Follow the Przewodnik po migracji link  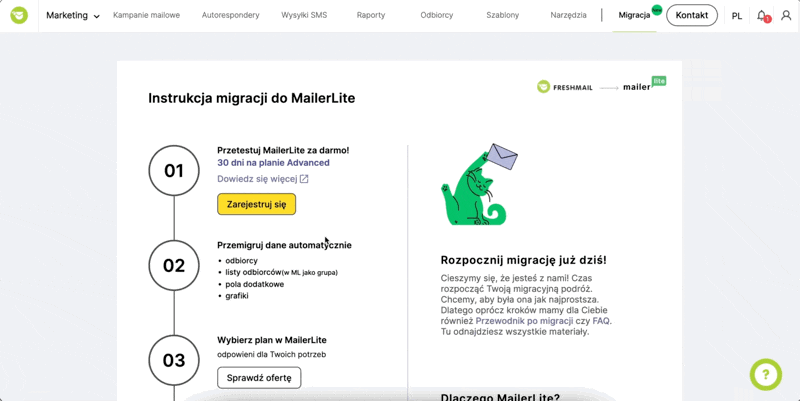pyautogui.click(x=516, y=321)
